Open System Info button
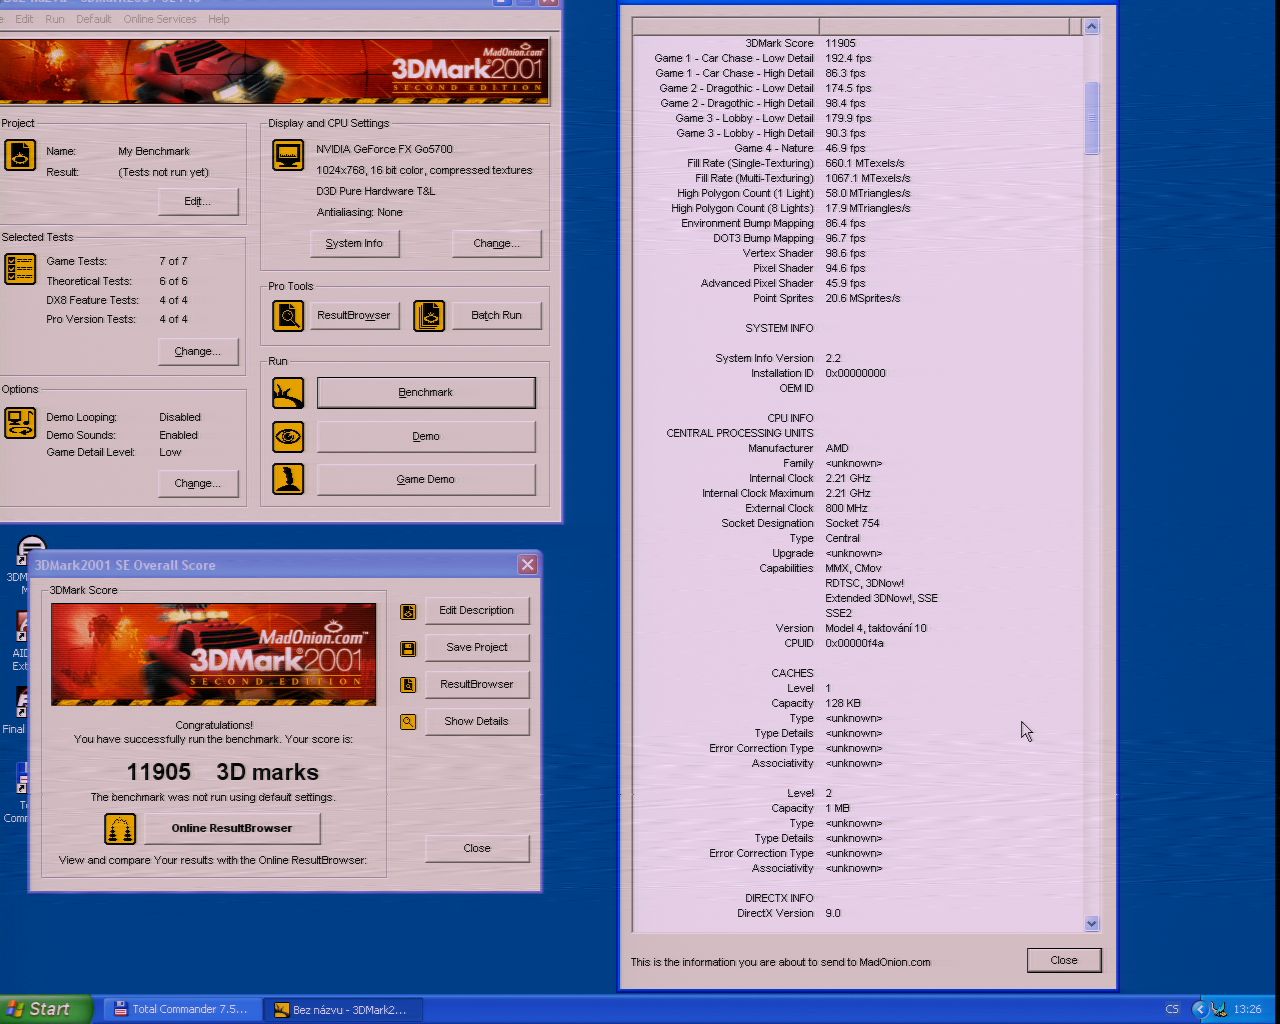The image size is (1280, 1024). (x=354, y=243)
